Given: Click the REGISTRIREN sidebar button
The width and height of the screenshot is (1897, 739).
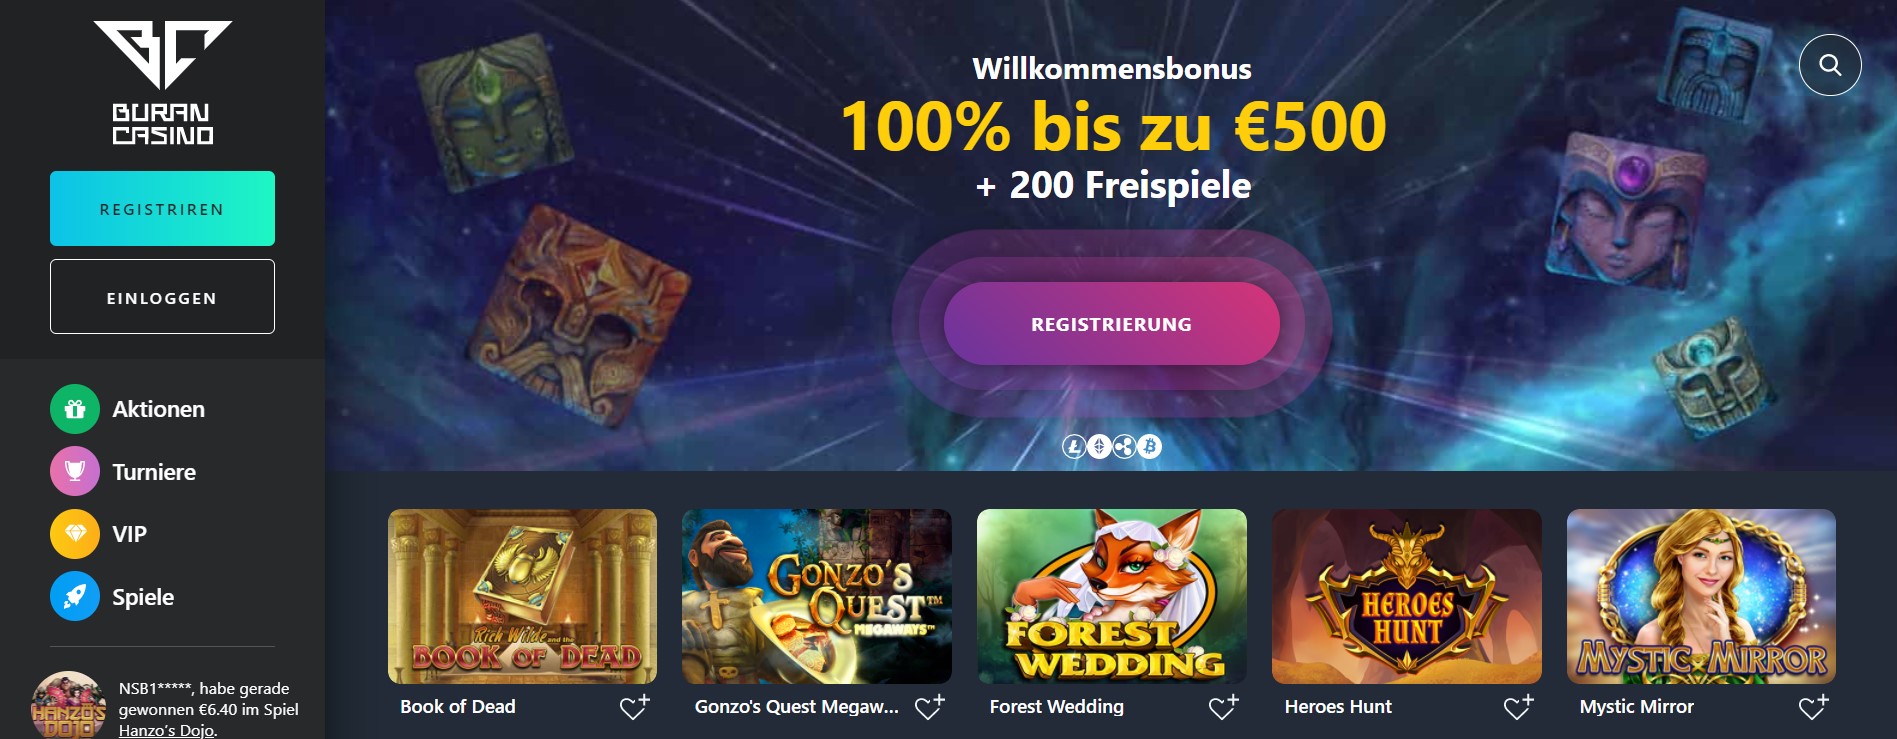Looking at the screenshot, I should (162, 209).
